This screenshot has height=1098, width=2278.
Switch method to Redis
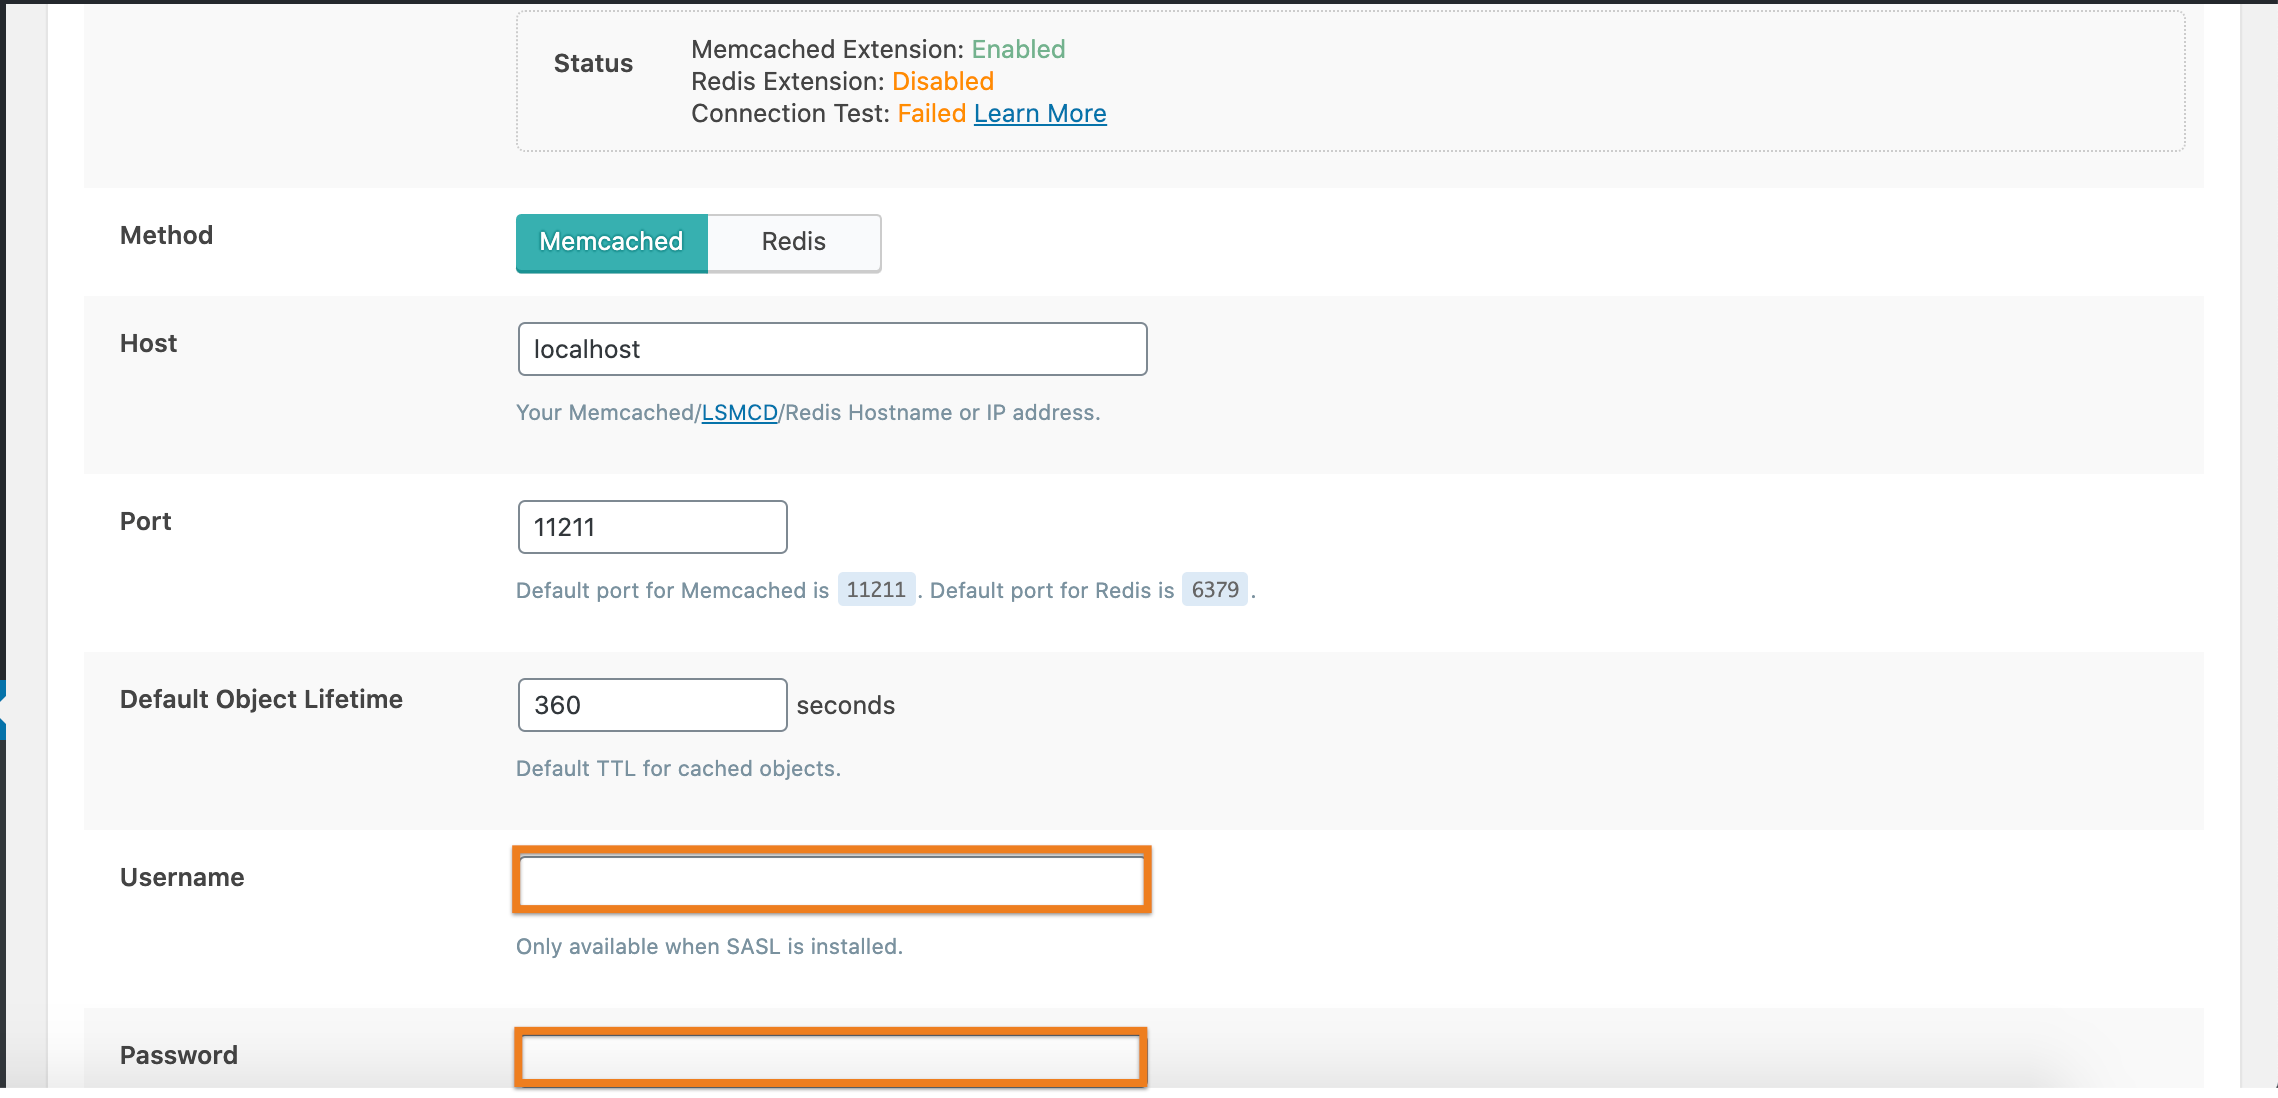[x=793, y=242]
